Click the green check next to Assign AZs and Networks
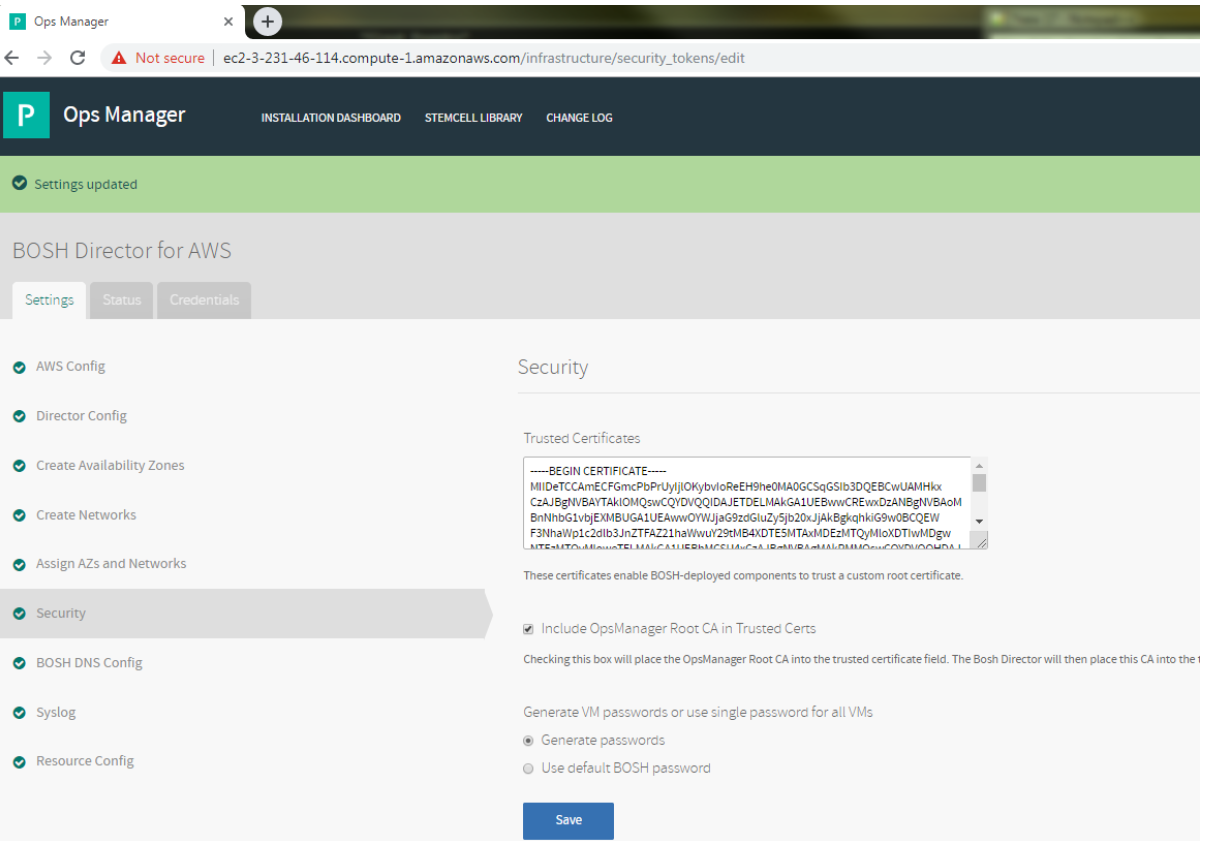 coord(19,564)
